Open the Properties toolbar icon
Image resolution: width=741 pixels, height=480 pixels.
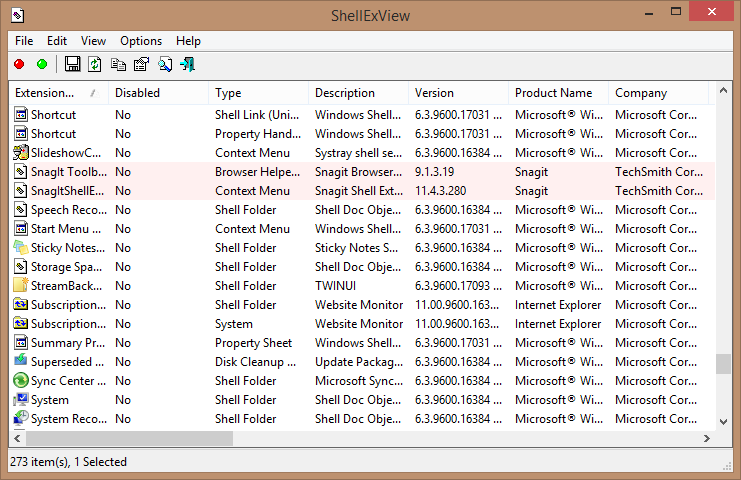coord(141,64)
